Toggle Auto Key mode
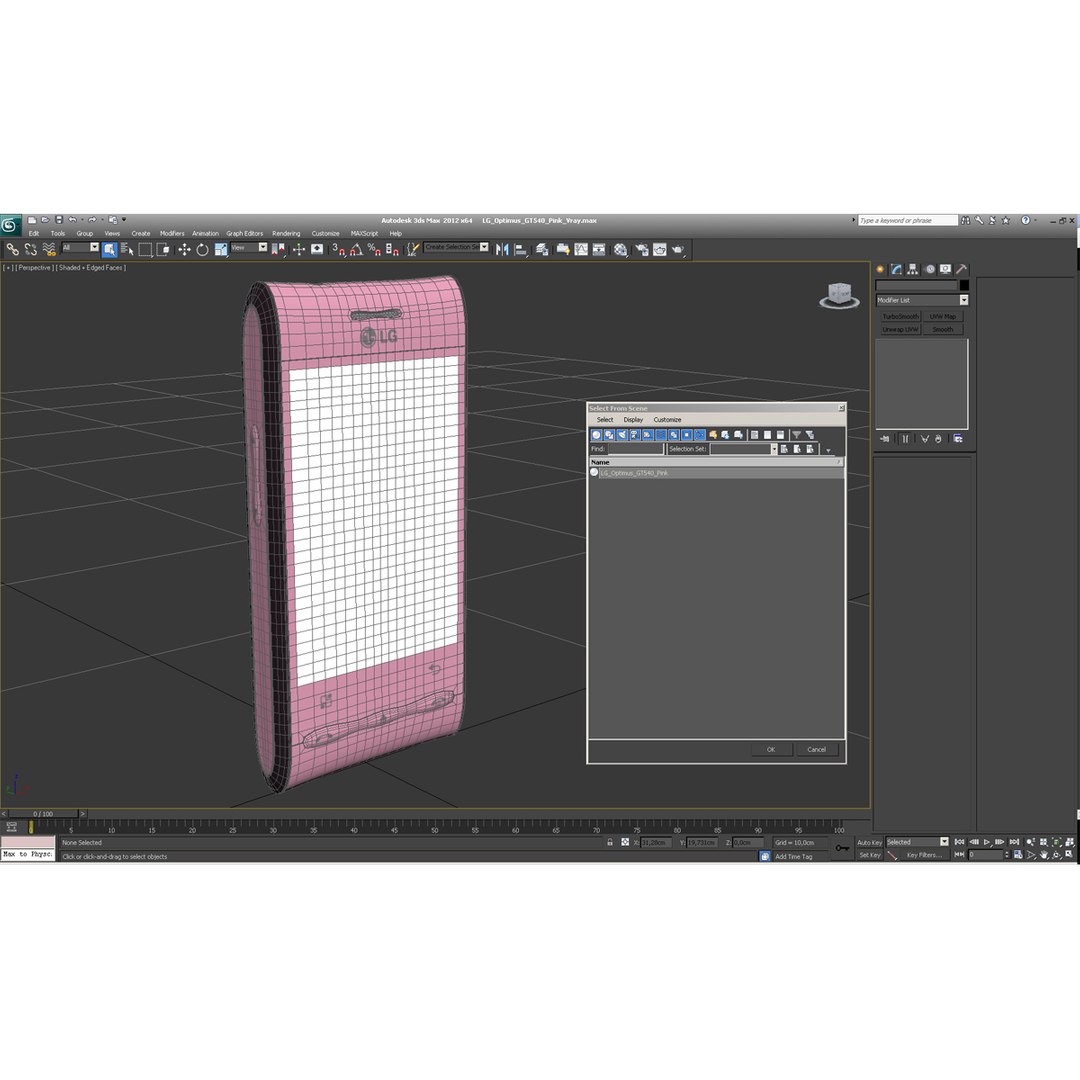 (869, 842)
